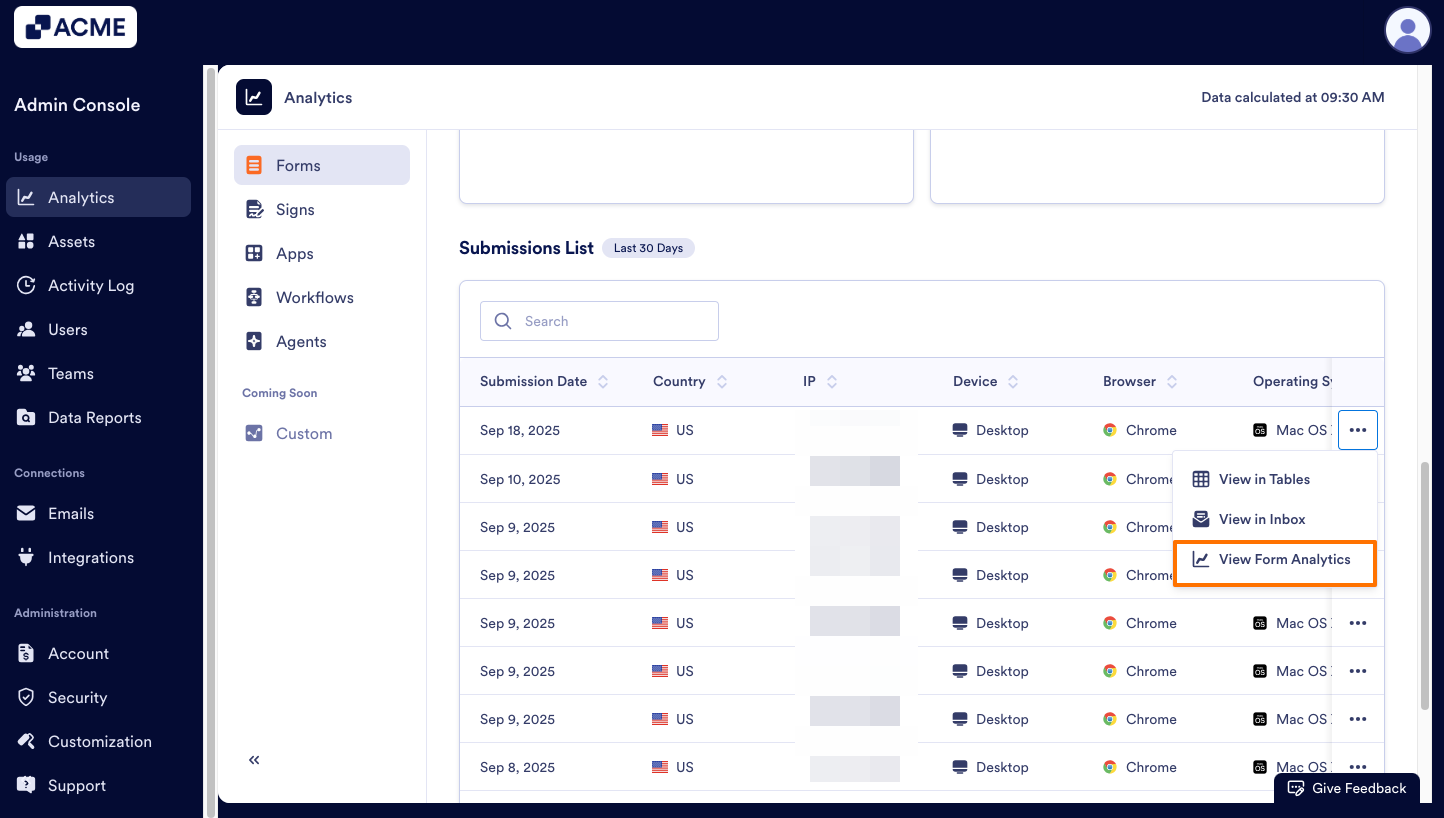Switch to the Signs tab
This screenshot has width=1444, height=818.
(x=294, y=209)
